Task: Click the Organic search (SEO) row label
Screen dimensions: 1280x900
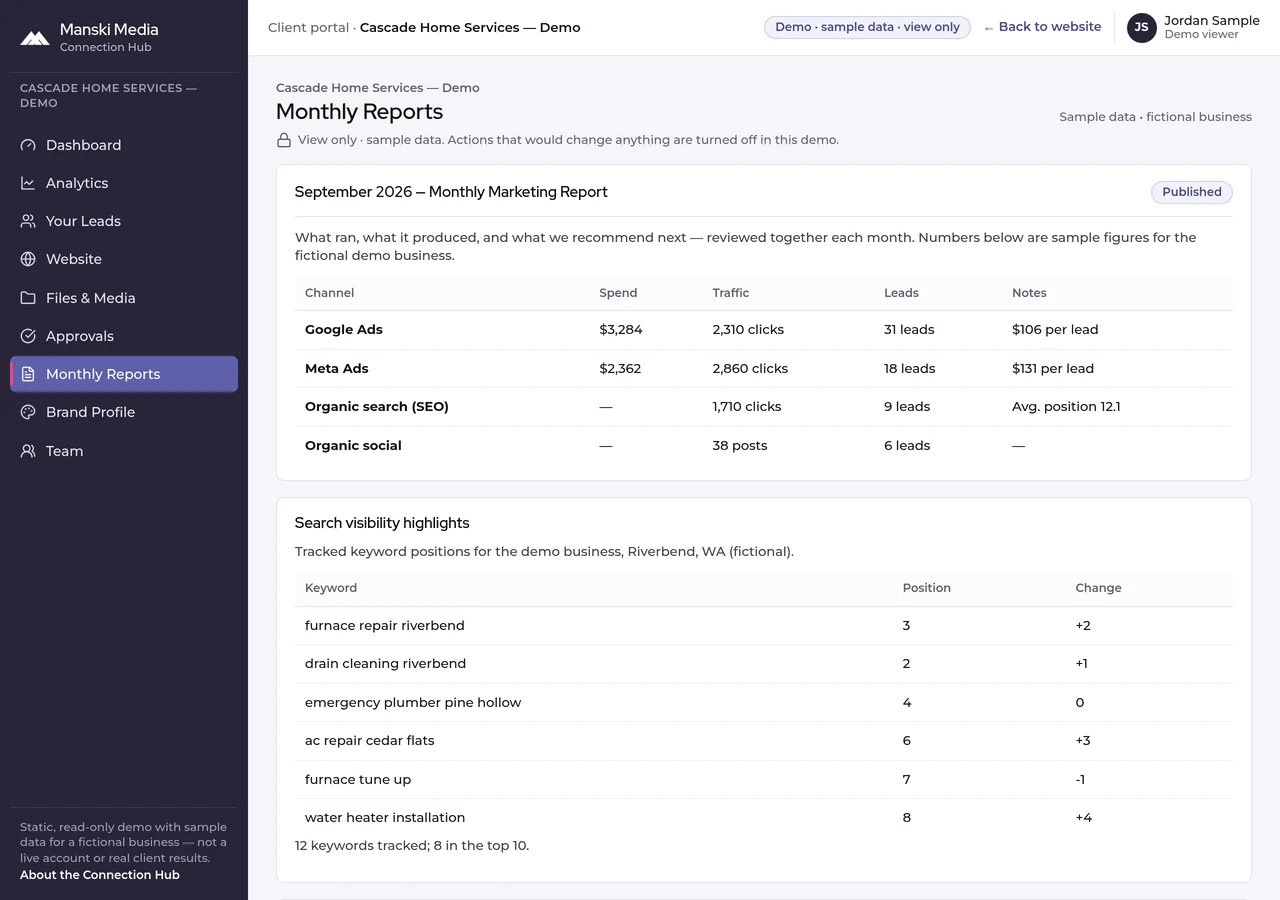Action: [x=377, y=406]
